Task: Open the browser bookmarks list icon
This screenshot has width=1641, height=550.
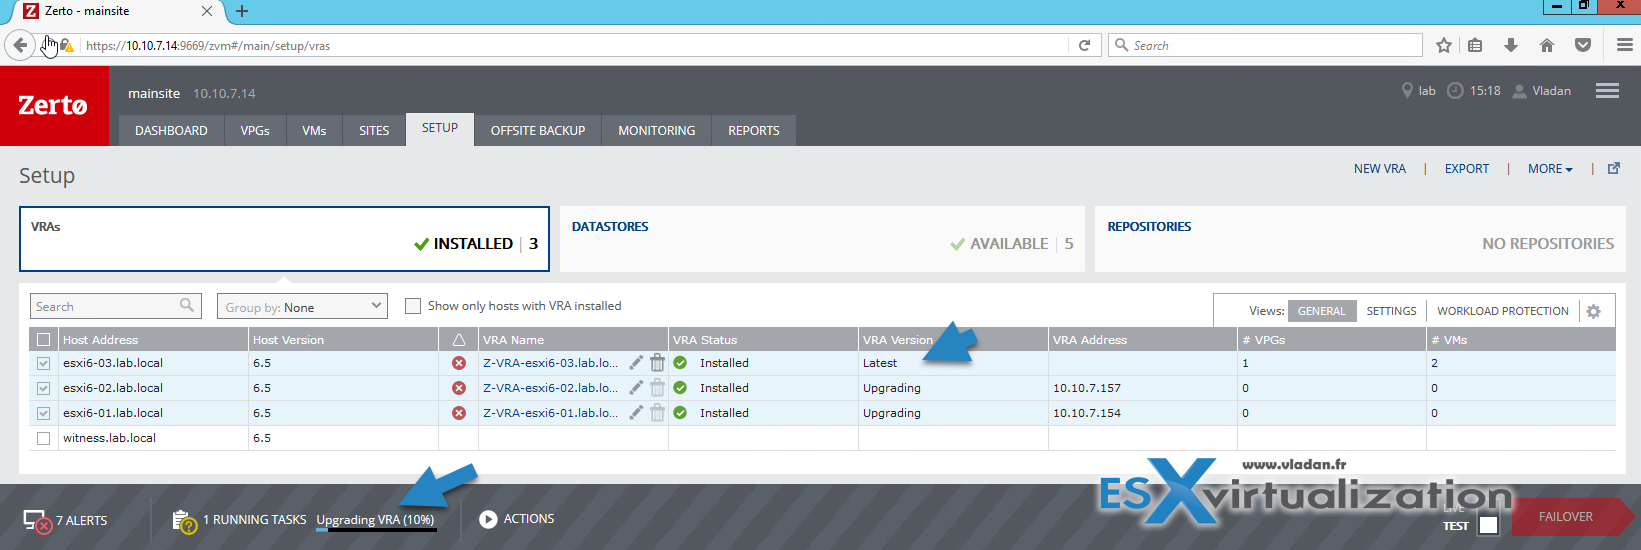Action: (1476, 45)
